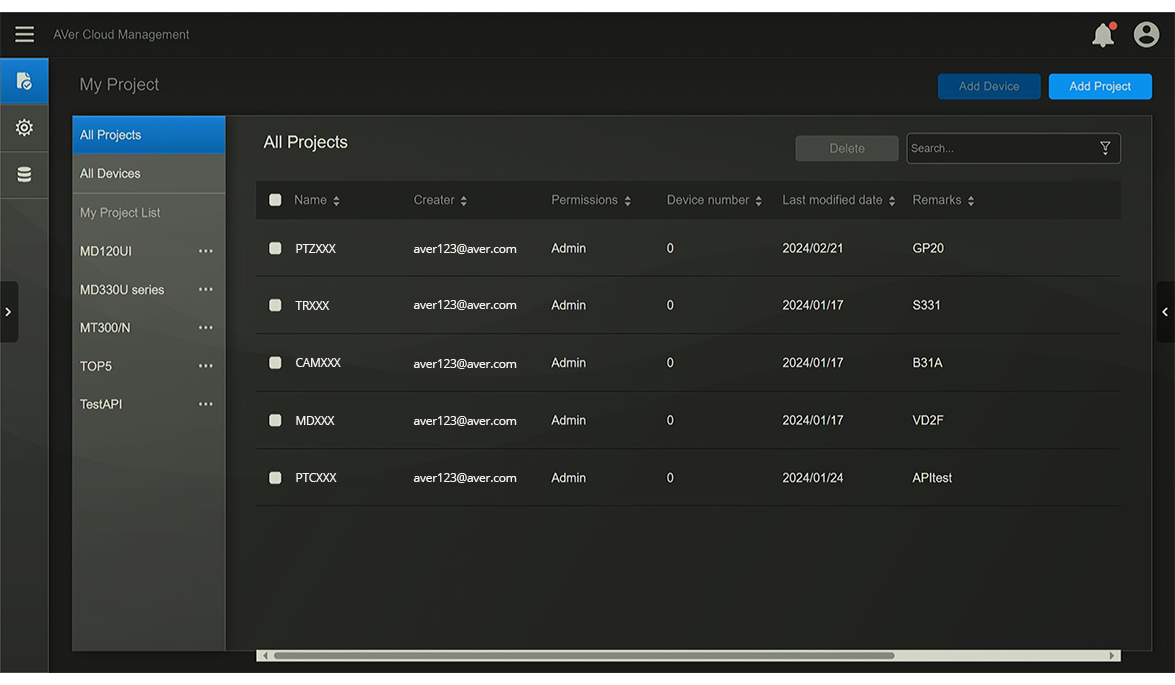This screenshot has height=685, width=1175.
Task: Check the CAMXXX project checkbox
Action: click(x=275, y=363)
